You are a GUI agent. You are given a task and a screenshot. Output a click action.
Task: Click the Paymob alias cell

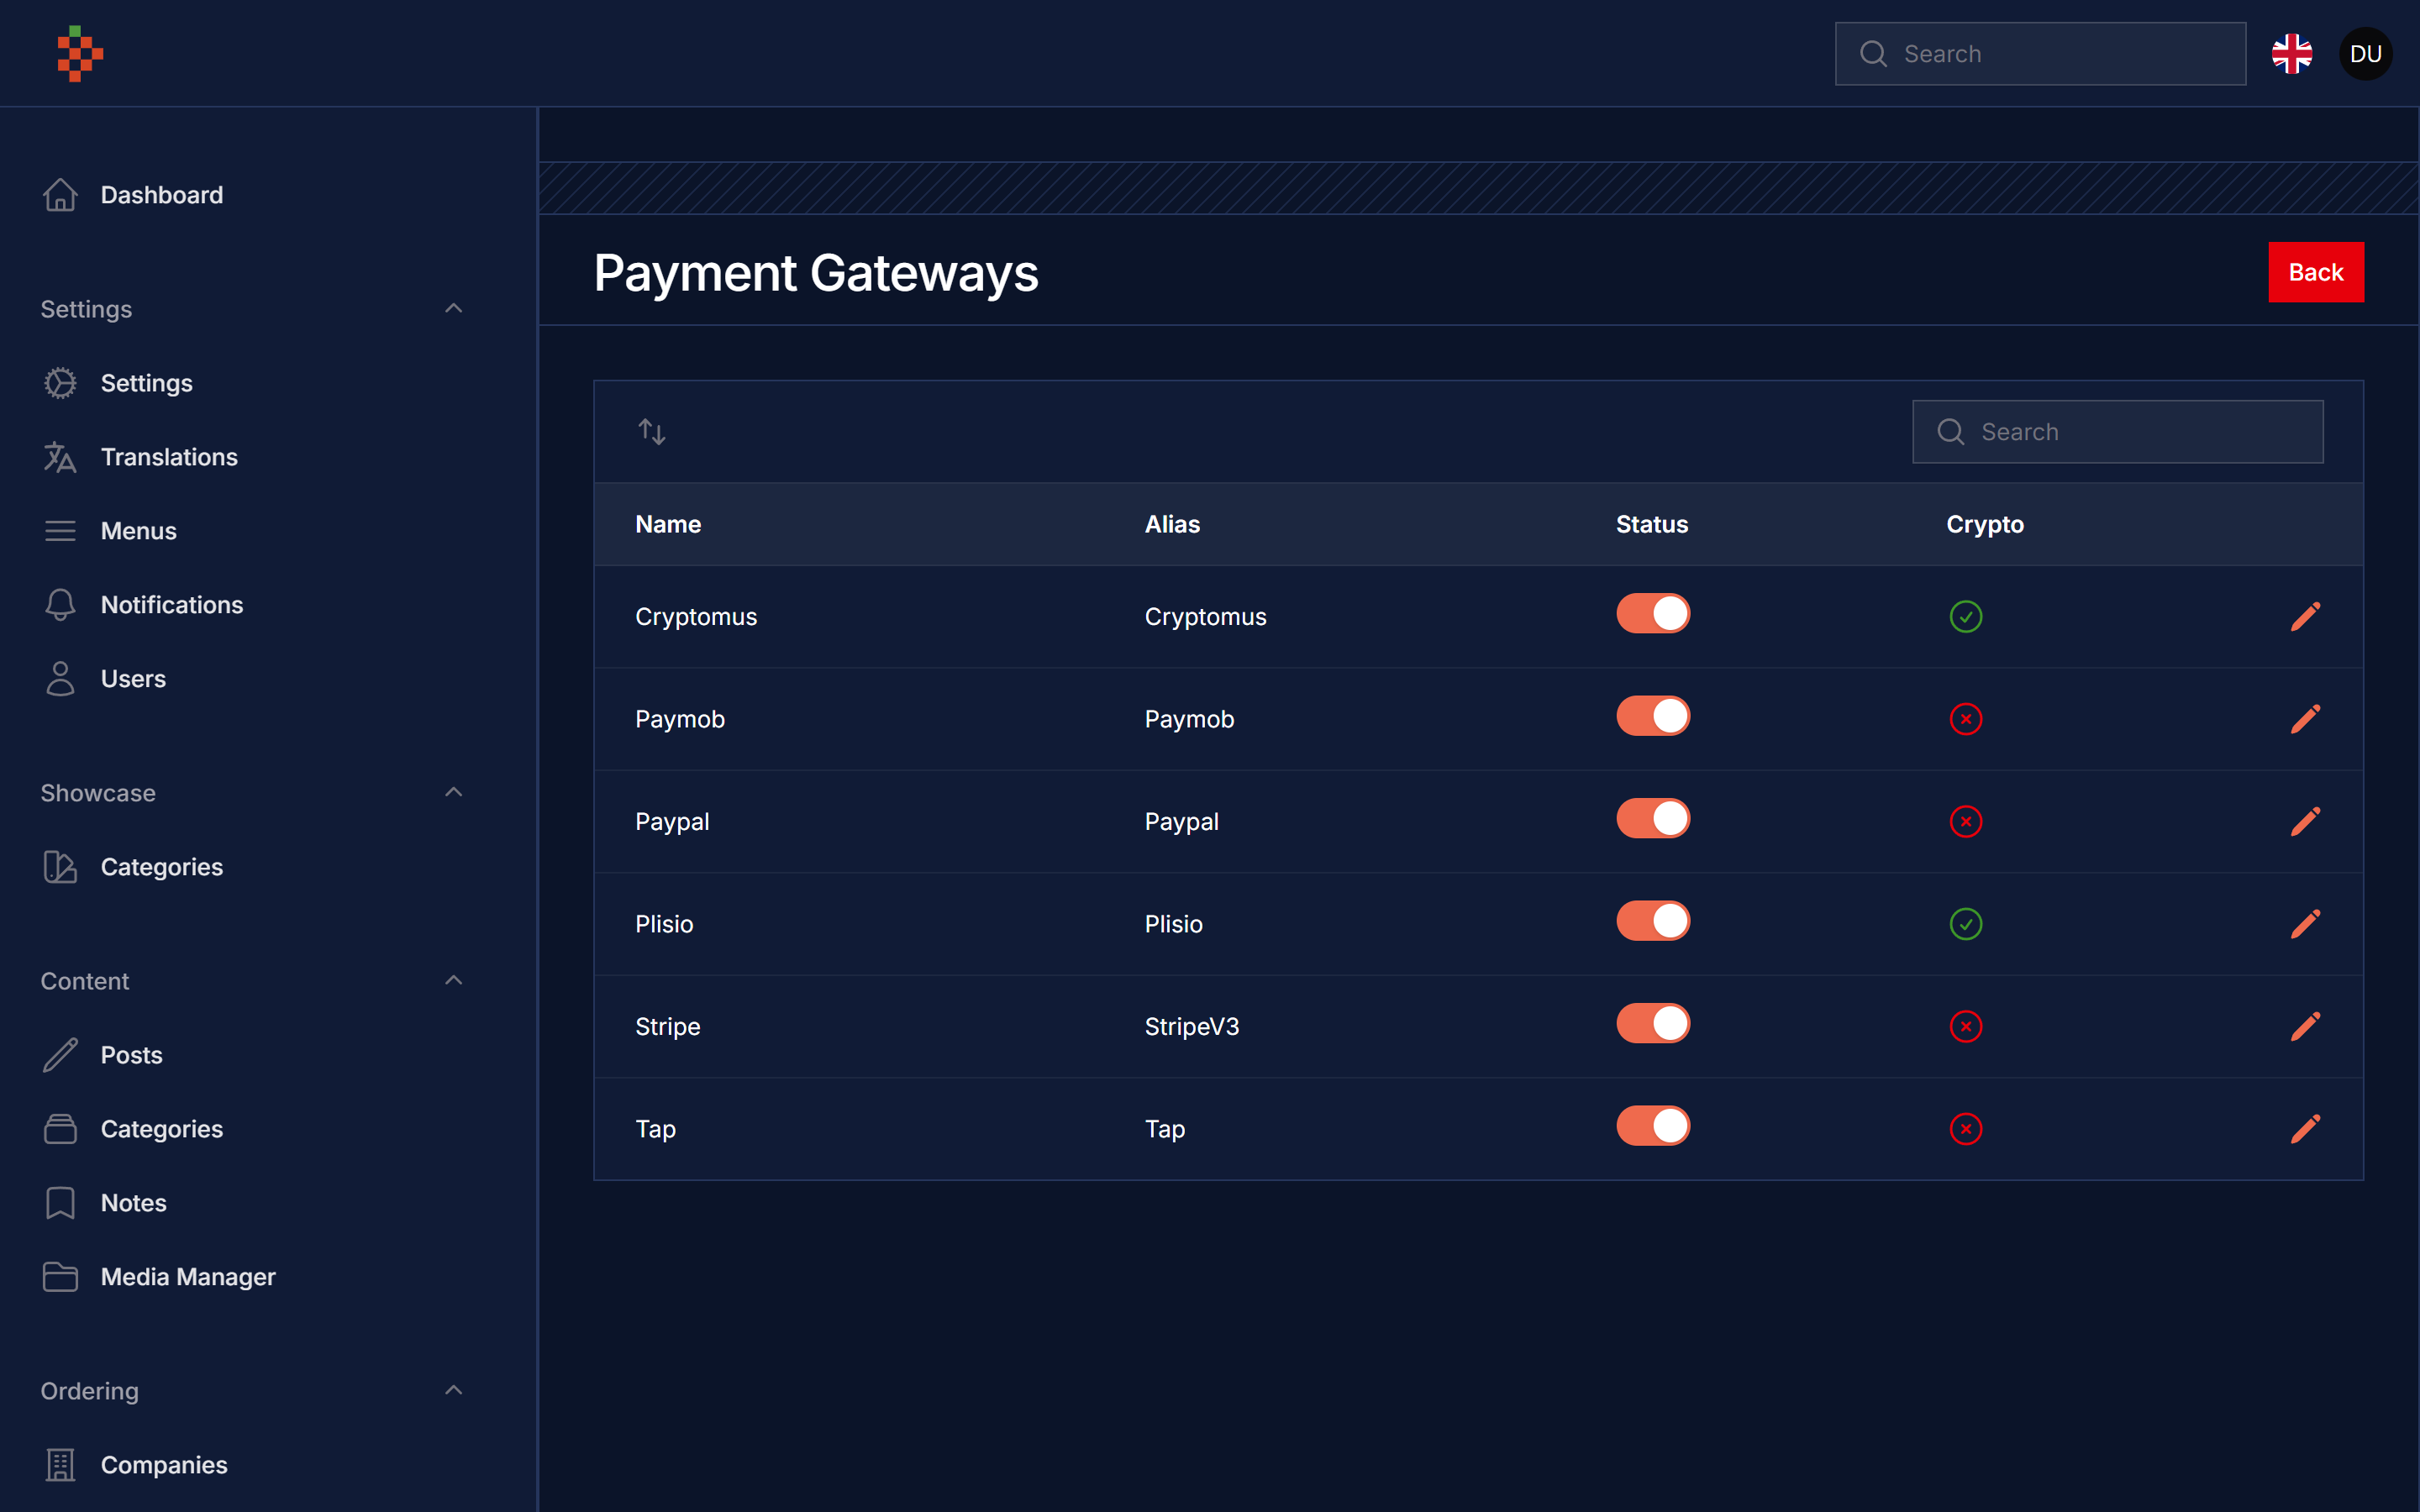pyautogui.click(x=1189, y=719)
